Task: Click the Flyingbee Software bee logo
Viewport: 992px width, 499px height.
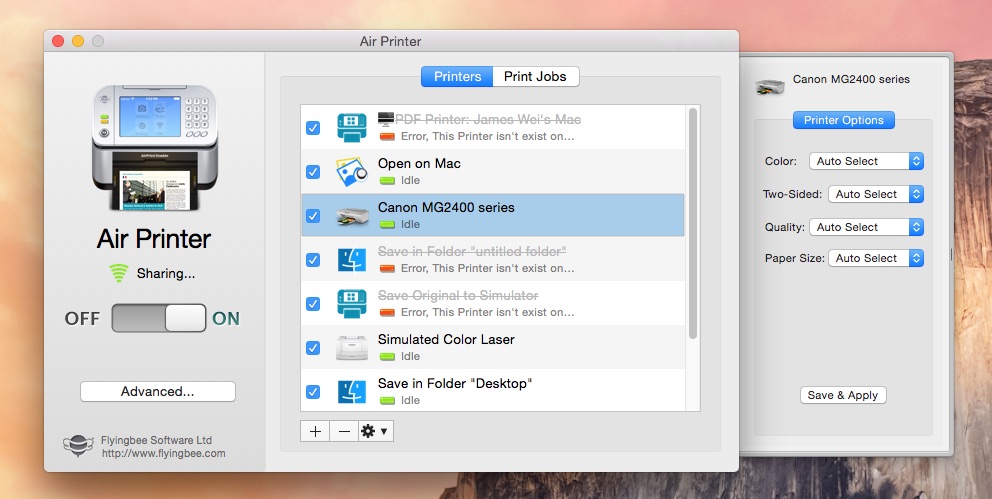Action: 78,446
